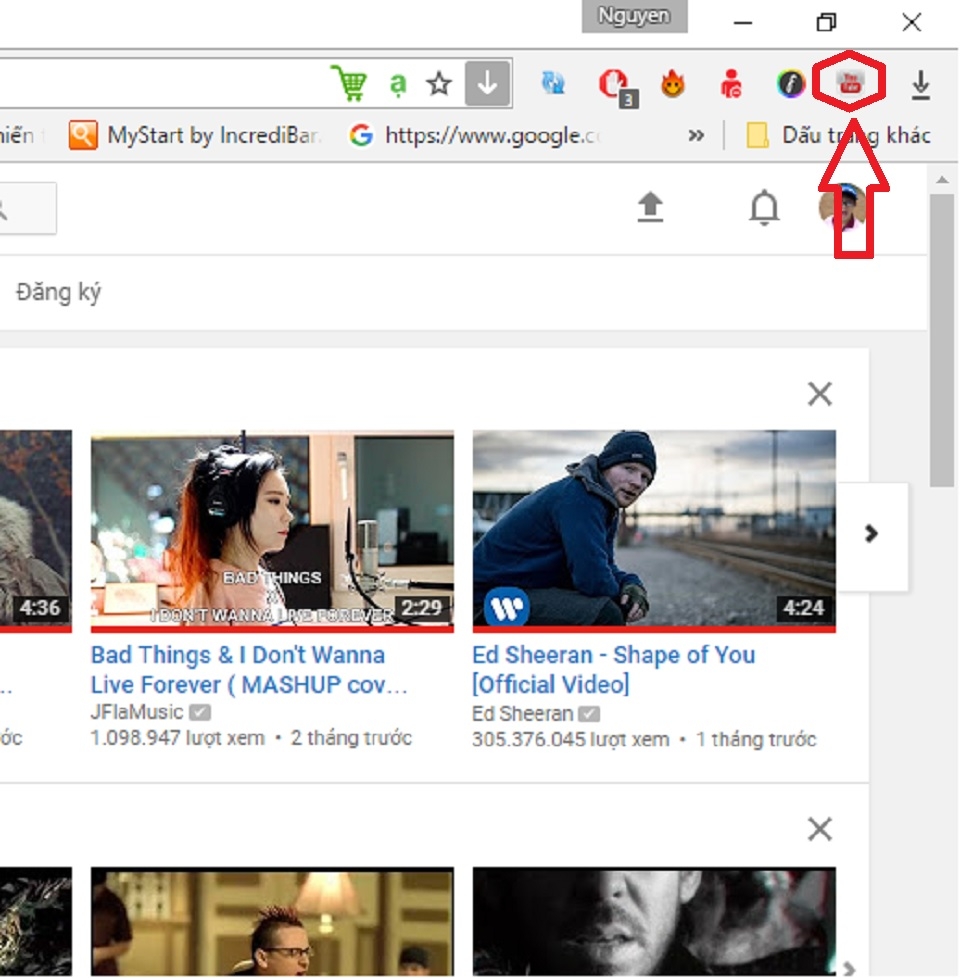Click the green 'ạ' Vietnamese input icon
Screen dimensions: 960x978
pyautogui.click(x=398, y=84)
